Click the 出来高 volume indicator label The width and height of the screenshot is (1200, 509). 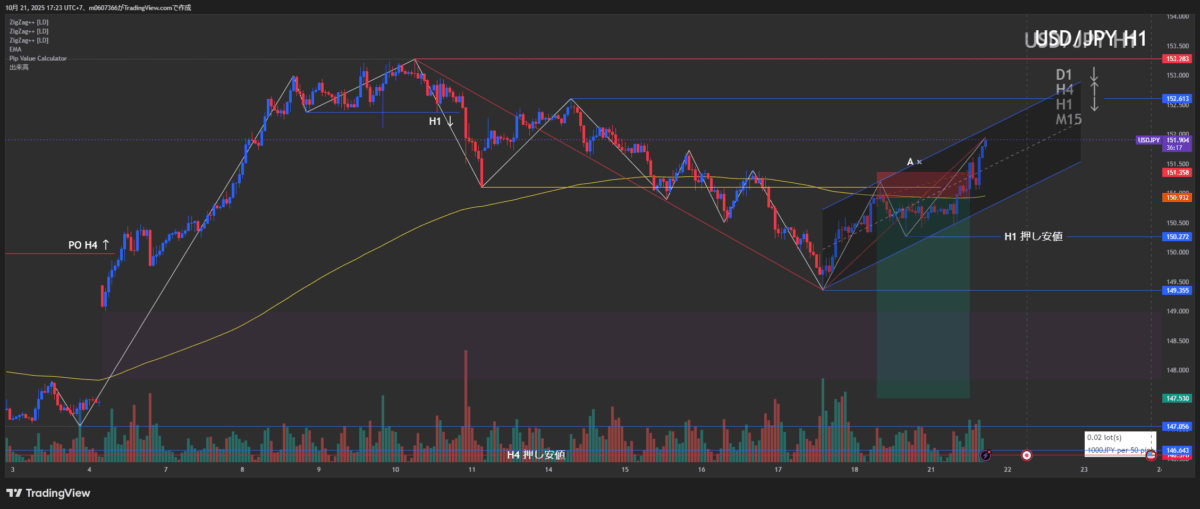pyautogui.click(x=18, y=67)
